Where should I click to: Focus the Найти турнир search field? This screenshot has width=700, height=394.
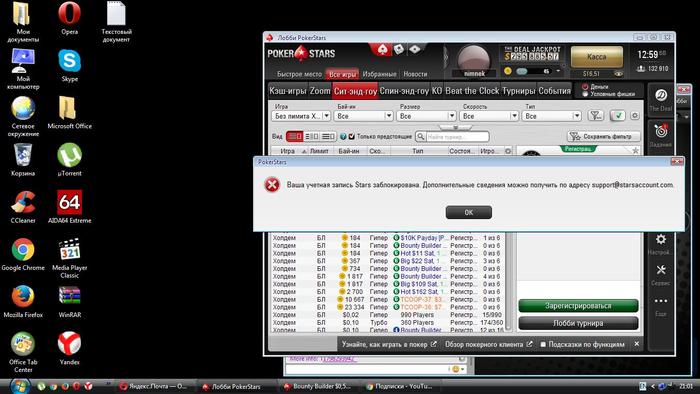pyautogui.click(x=457, y=137)
